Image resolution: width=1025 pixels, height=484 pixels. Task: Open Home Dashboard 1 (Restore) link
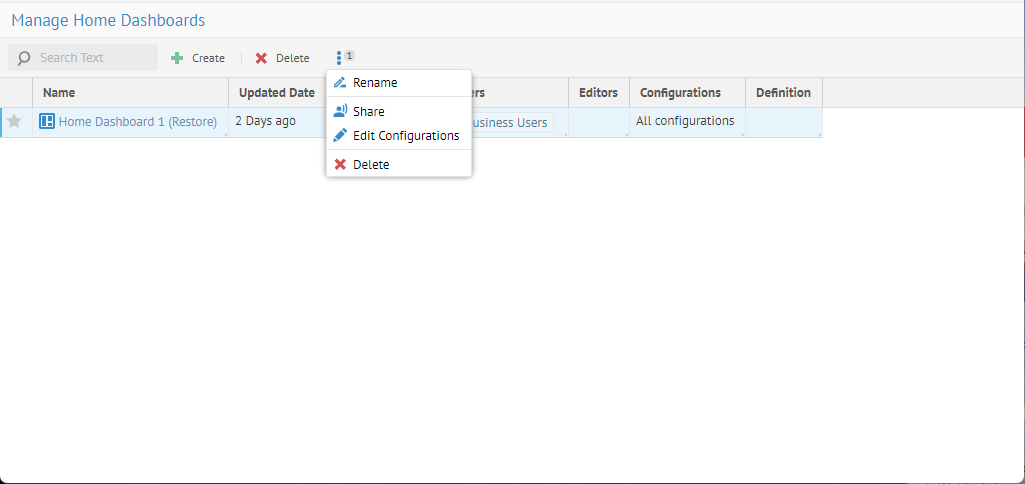(x=137, y=121)
